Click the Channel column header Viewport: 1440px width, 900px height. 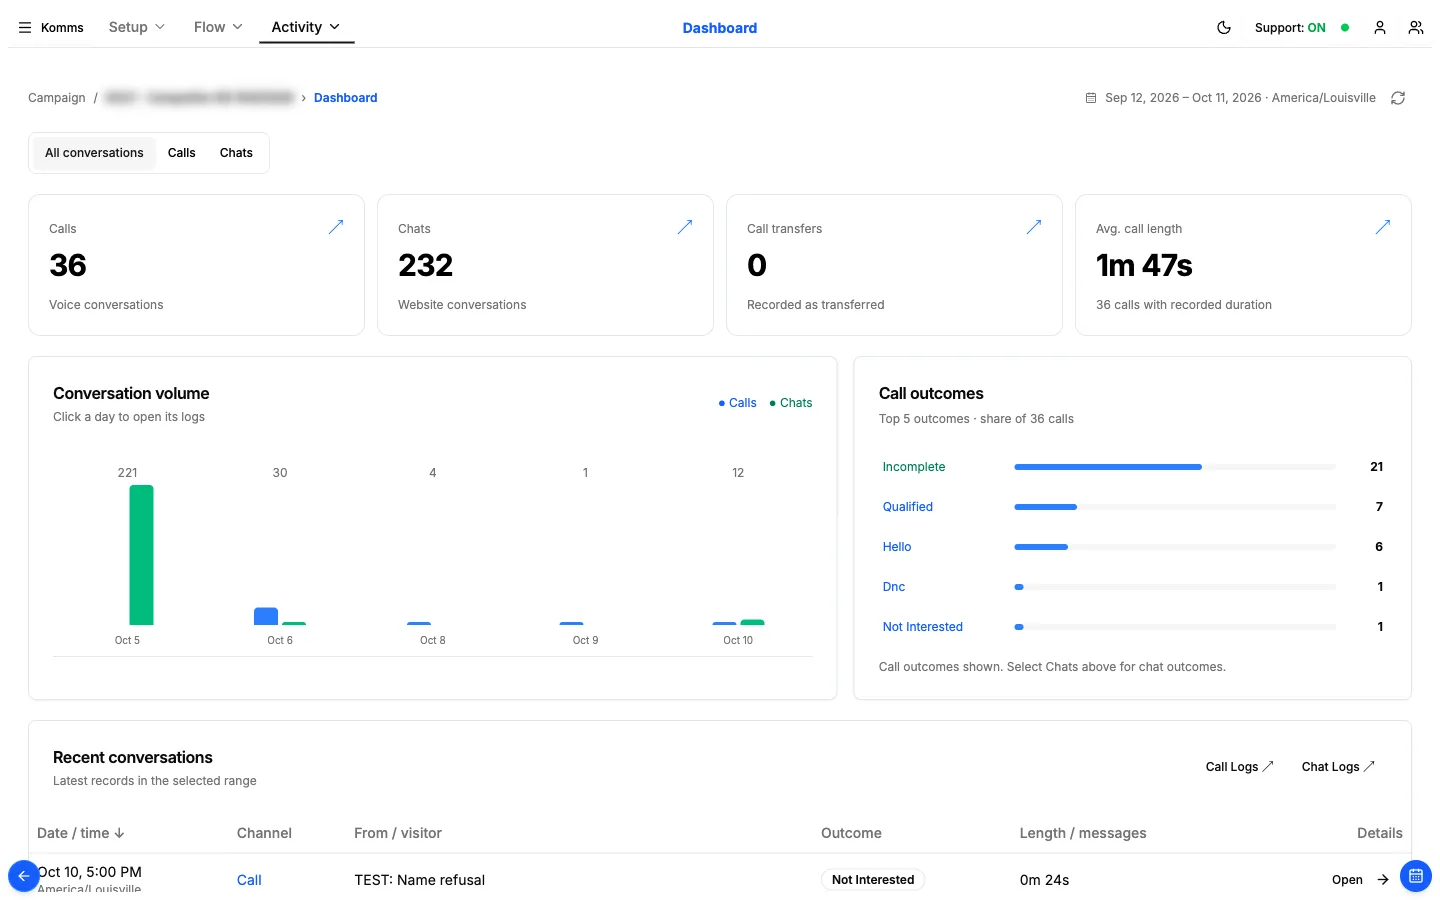click(264, 833)
